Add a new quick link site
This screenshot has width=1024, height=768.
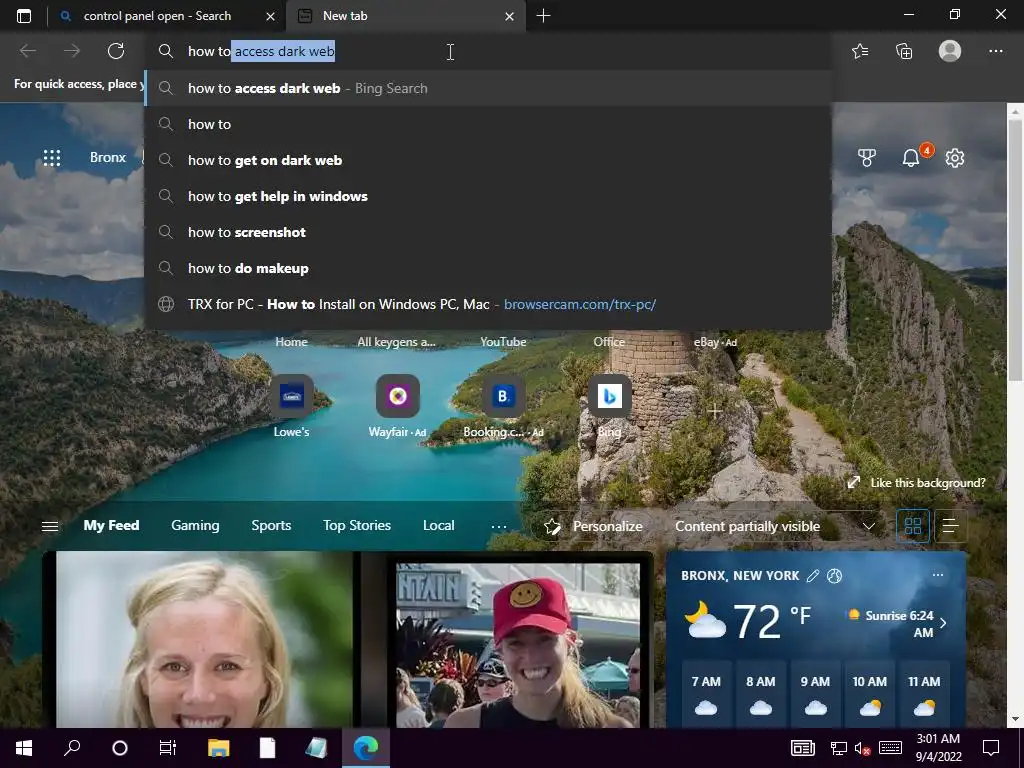(x=715, y=411)
